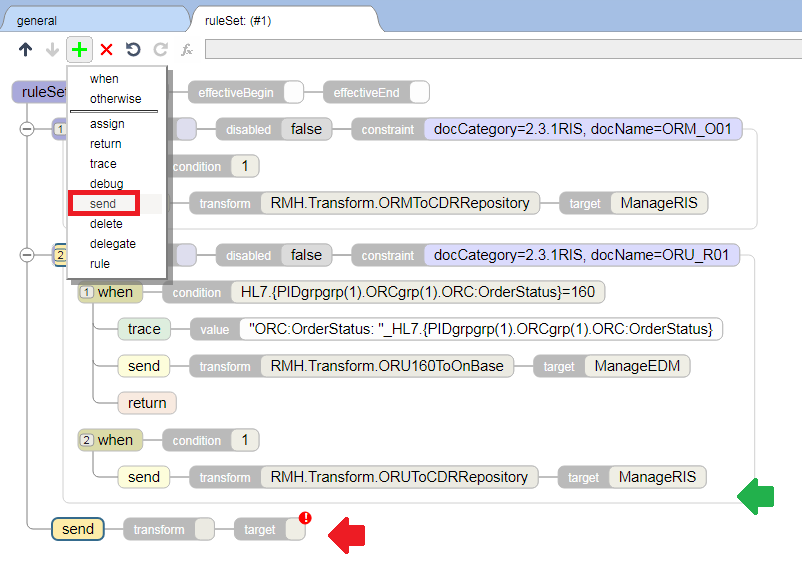Choose 'otherwise' from add menu

tap(116, 99)
